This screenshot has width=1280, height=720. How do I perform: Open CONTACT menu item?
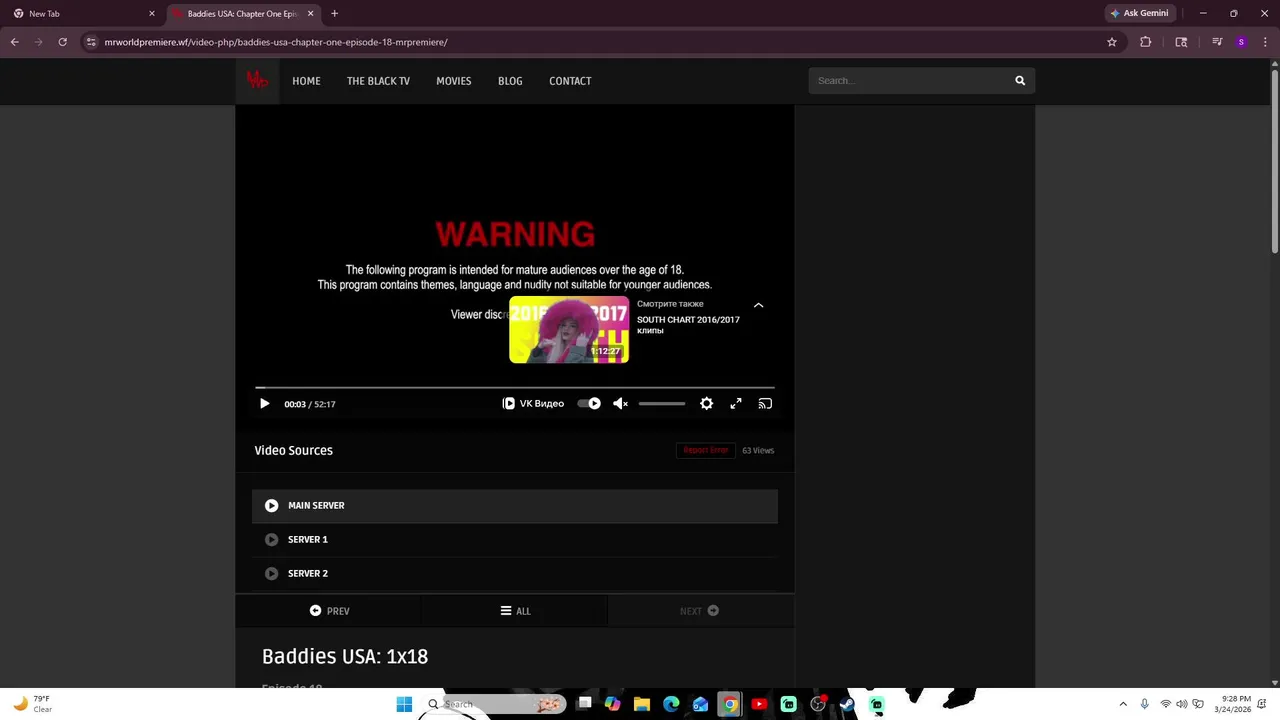point(570,81)
